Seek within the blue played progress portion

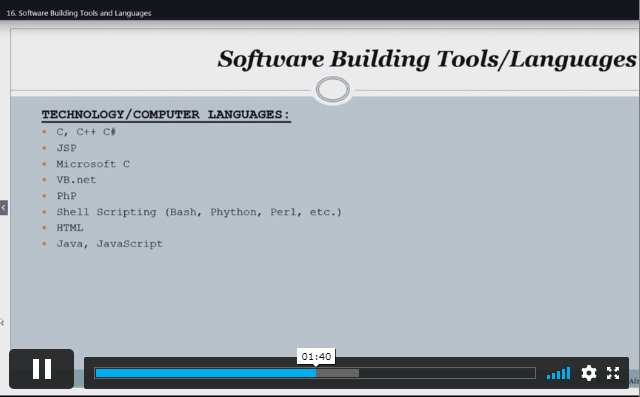click(206, 373)
